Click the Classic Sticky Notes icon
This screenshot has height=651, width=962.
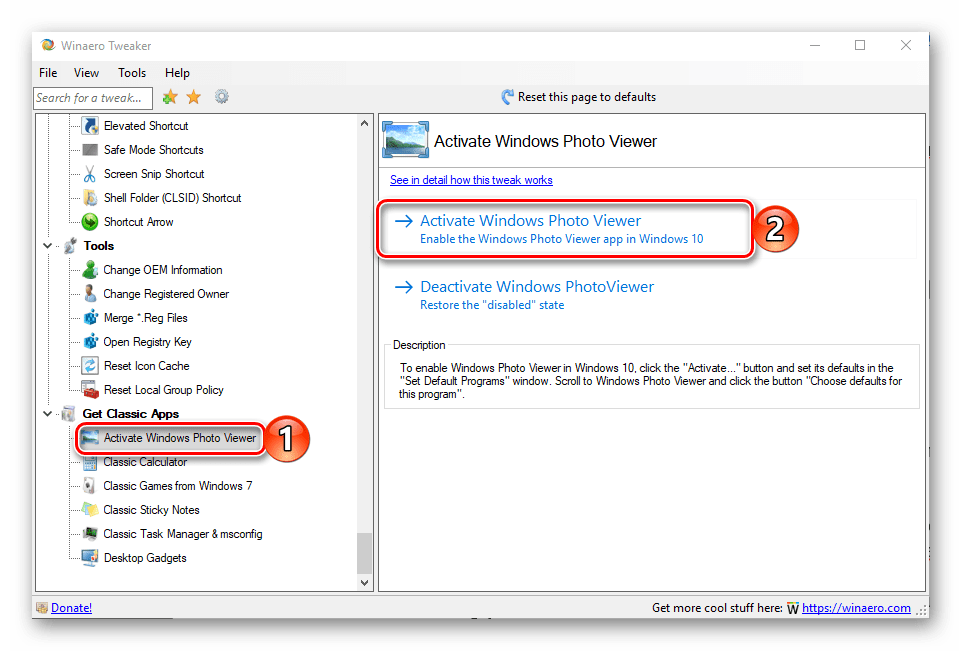[90, 510]
